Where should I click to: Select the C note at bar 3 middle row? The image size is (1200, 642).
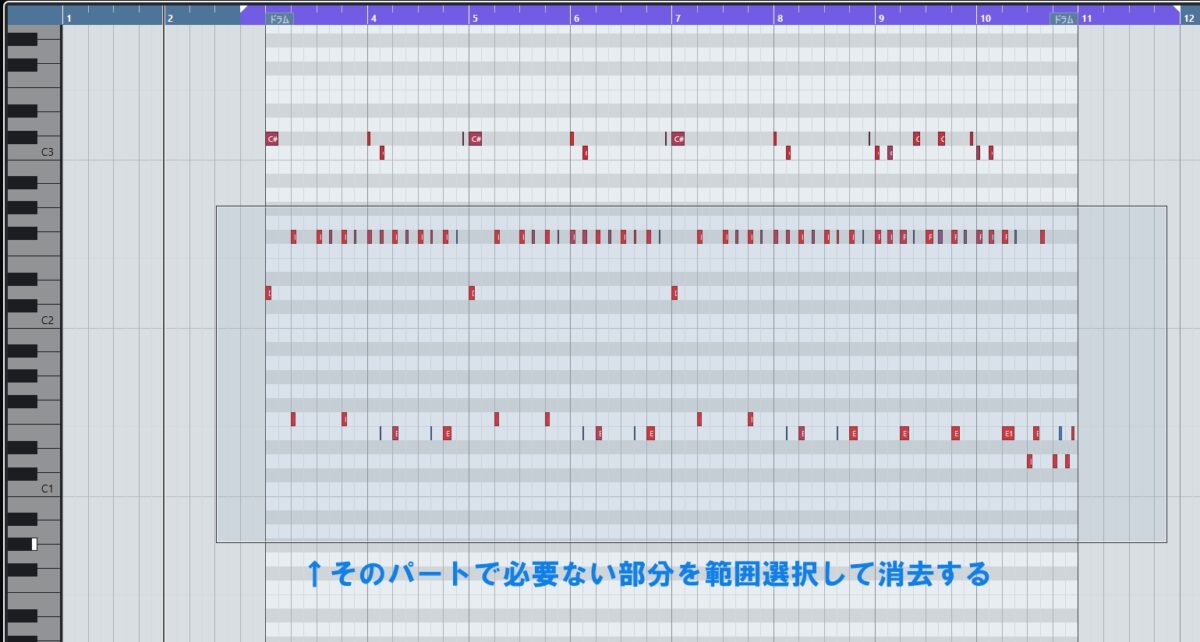267,292
